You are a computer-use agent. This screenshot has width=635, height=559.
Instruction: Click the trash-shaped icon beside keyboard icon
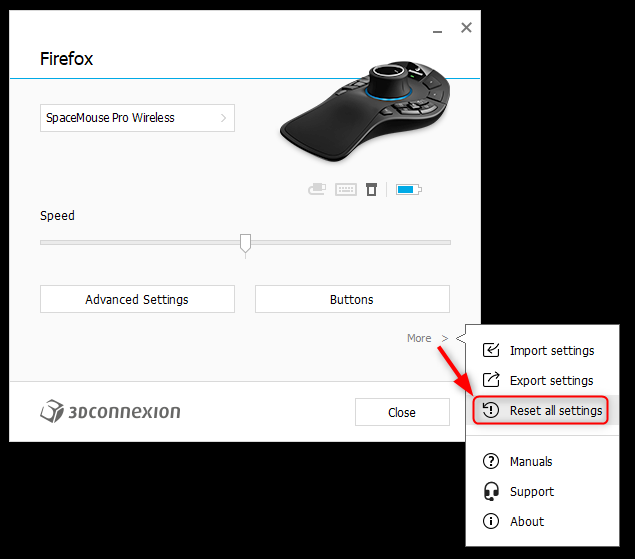(371, 189)
